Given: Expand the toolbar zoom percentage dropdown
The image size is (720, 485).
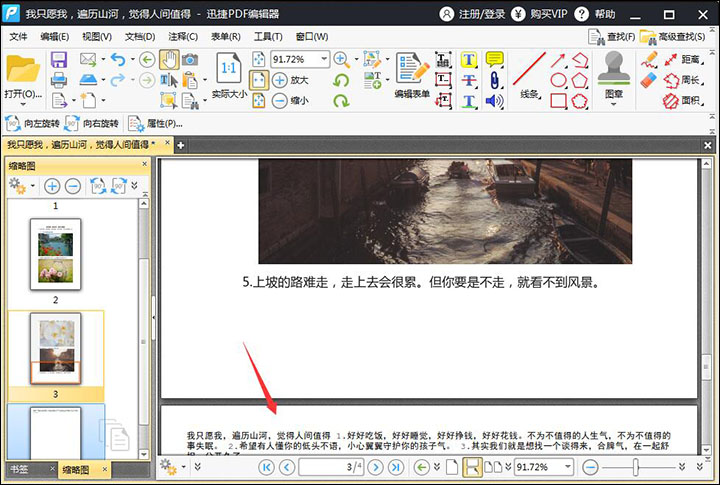Looking at the screenshot, I should click(x=323, y=60).
